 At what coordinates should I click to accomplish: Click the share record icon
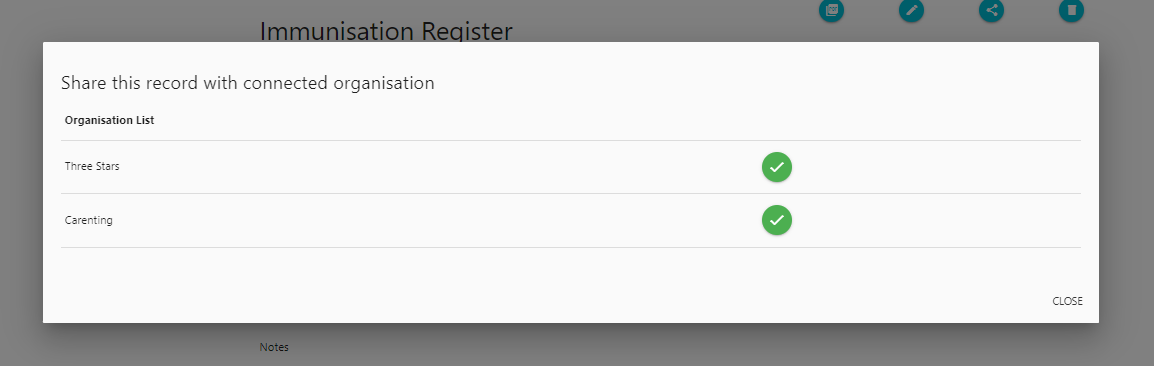point(991,10)
